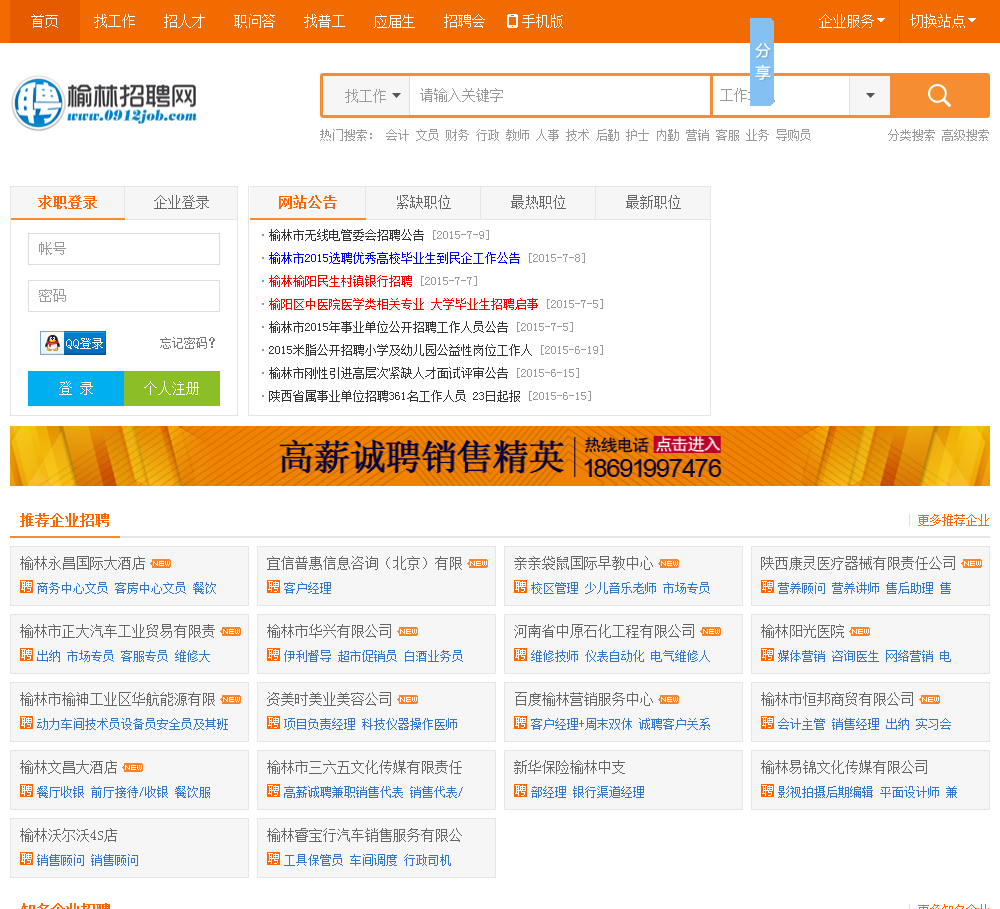Switch to the 企业登录 tab
Screen dimensions: 1000x909
[181, 203]
